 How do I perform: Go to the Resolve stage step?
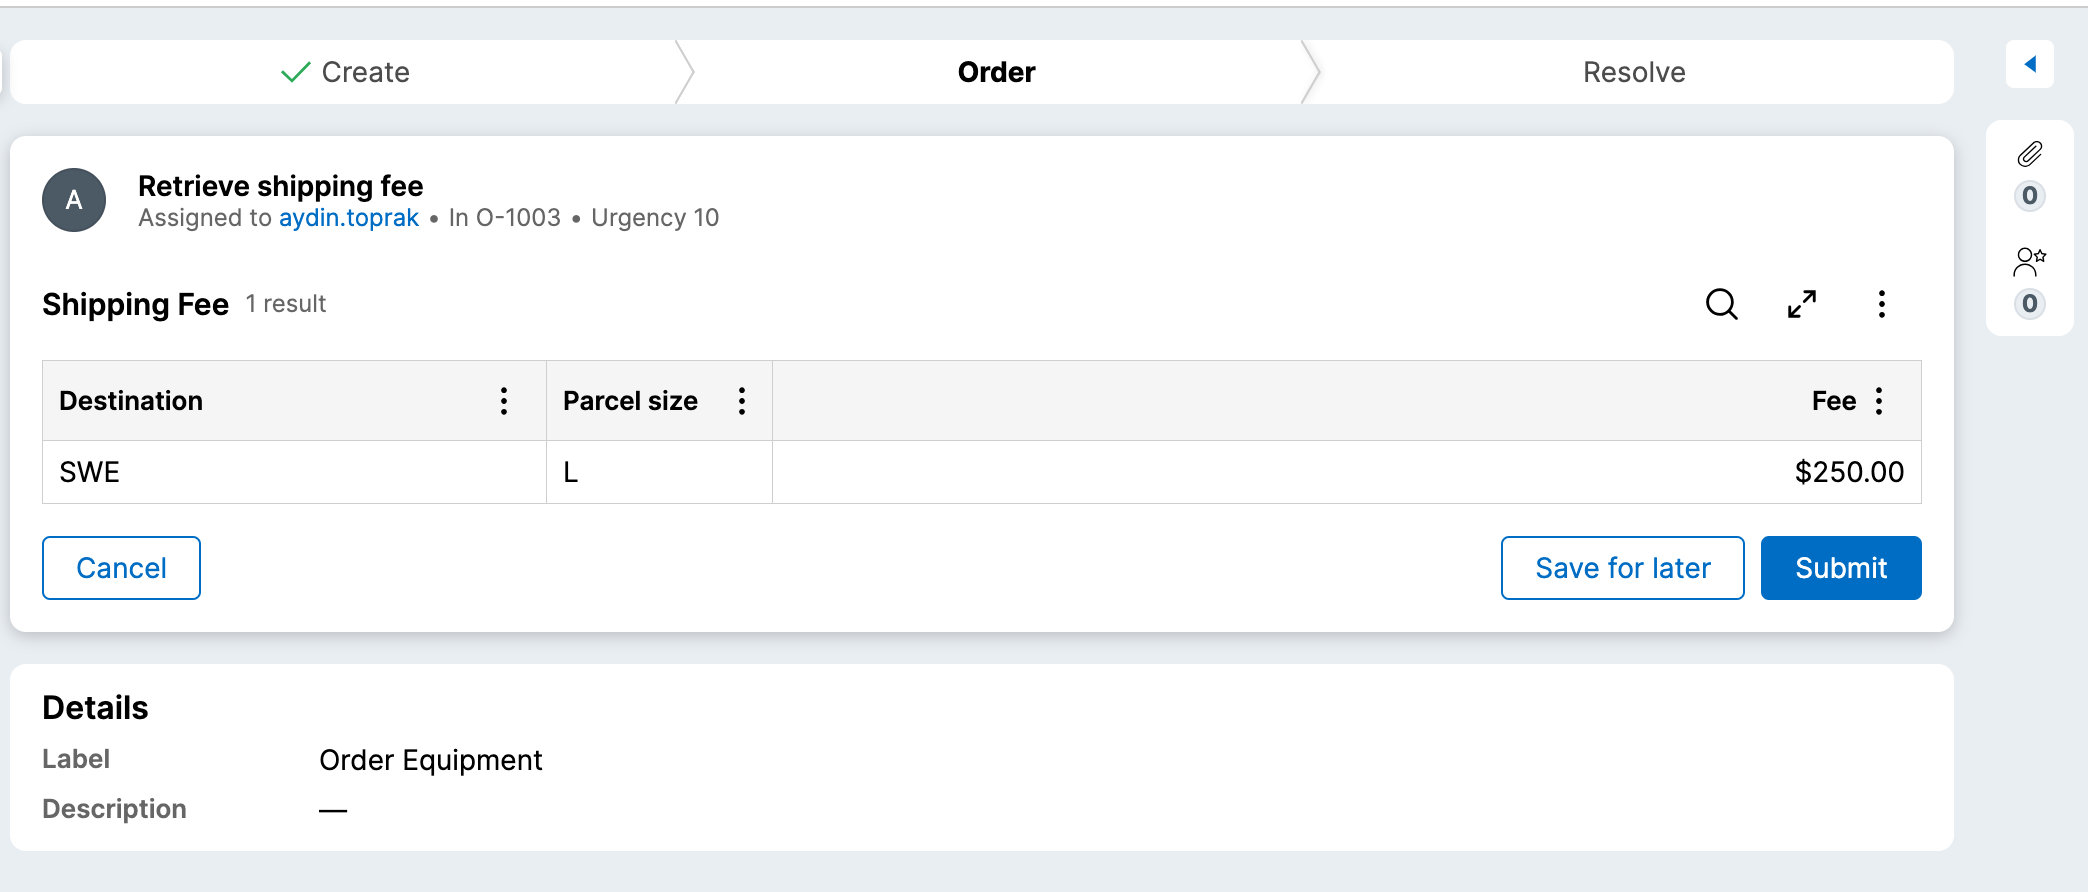coord(1633,72)
